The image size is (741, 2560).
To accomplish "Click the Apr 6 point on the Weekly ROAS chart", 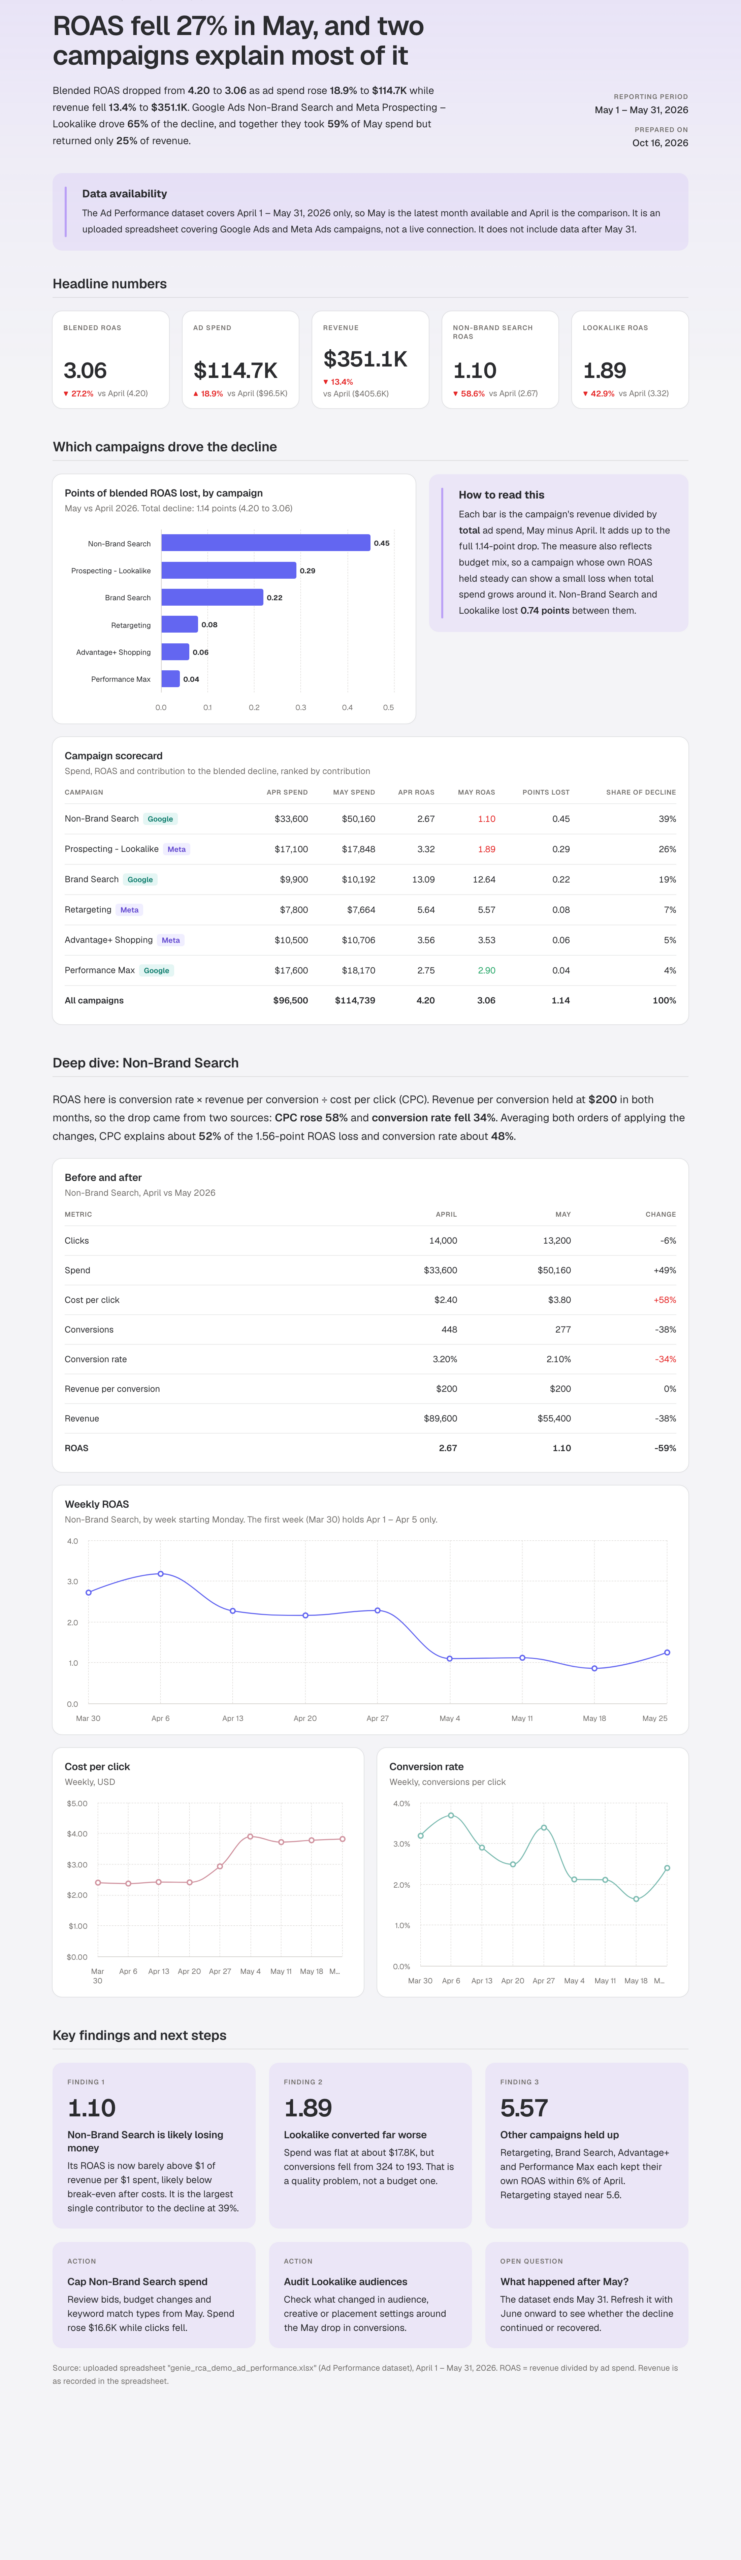I will pos(160,1574).
